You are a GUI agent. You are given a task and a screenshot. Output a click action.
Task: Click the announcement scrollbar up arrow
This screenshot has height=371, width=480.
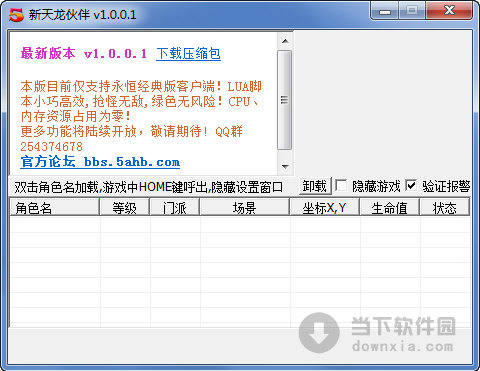pyautogui.click(x=285, y=41)
